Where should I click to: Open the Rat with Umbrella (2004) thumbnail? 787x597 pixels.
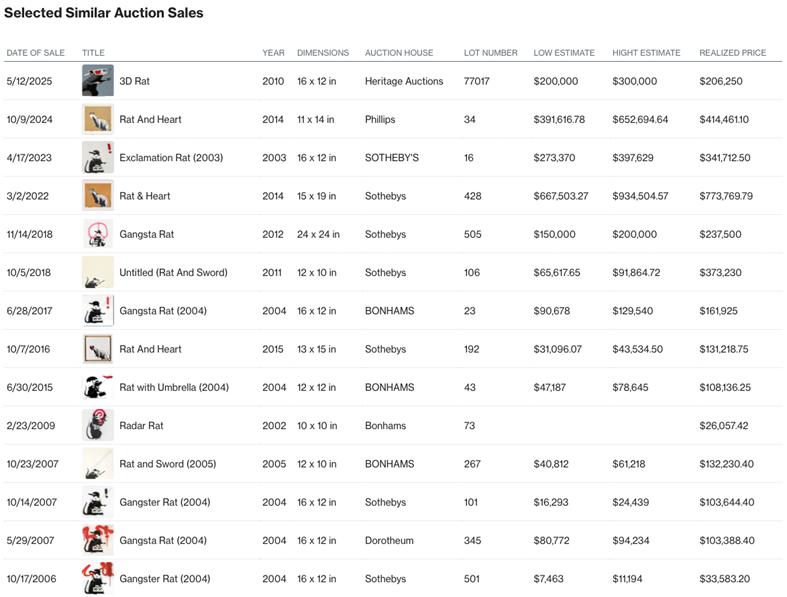98,387
